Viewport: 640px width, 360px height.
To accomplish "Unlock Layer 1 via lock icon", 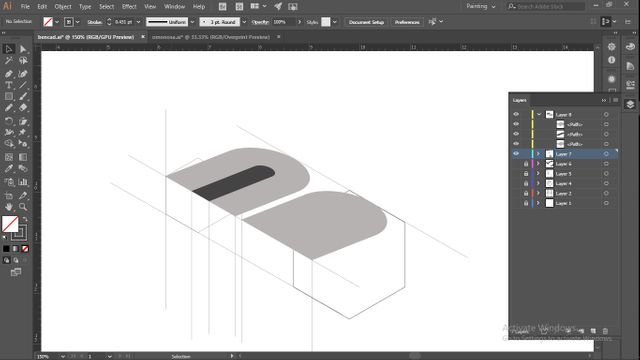I will tap(526, 203).
